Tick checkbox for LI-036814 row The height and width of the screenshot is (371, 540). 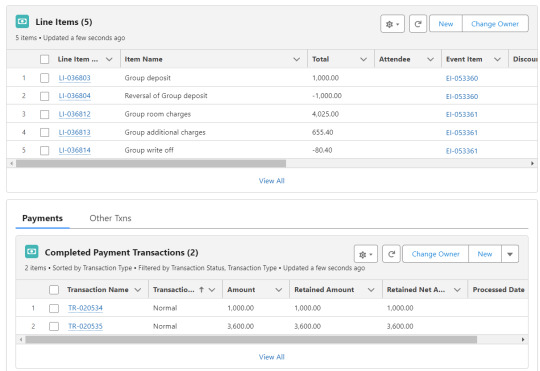pyautogui.click(x=44, y=150)
